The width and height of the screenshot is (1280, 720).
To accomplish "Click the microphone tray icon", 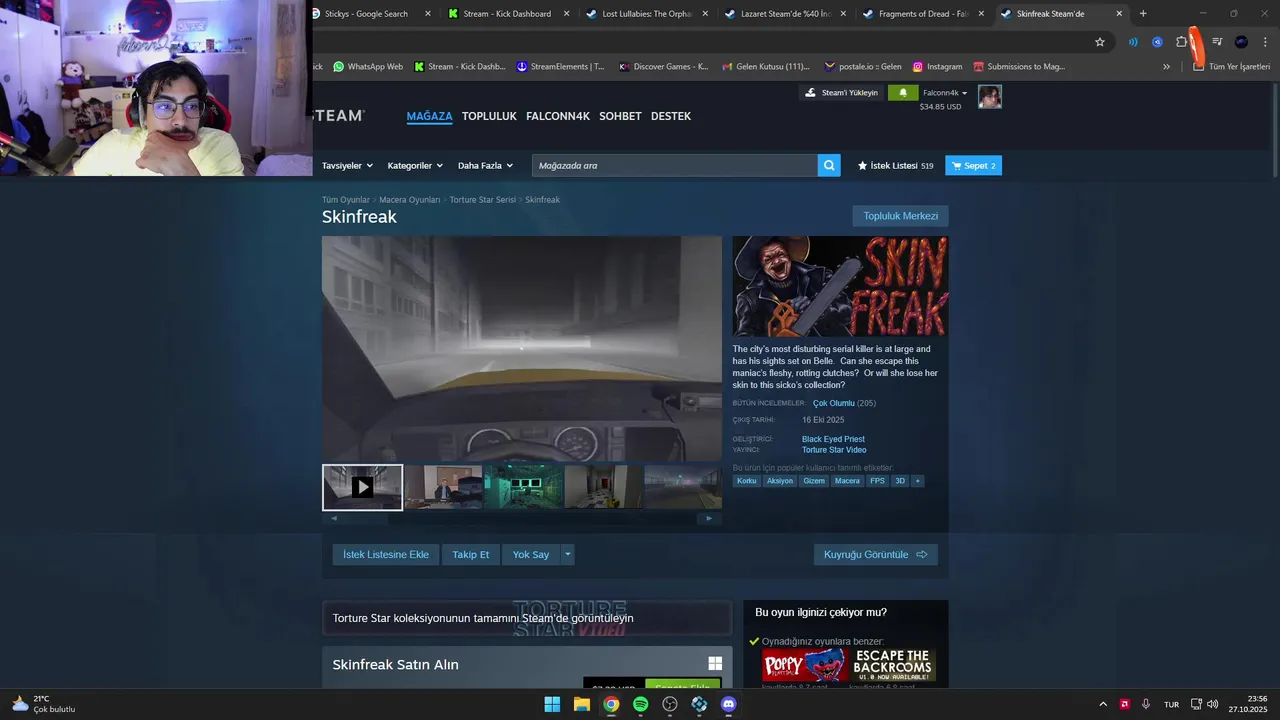I will point(1146,704).
